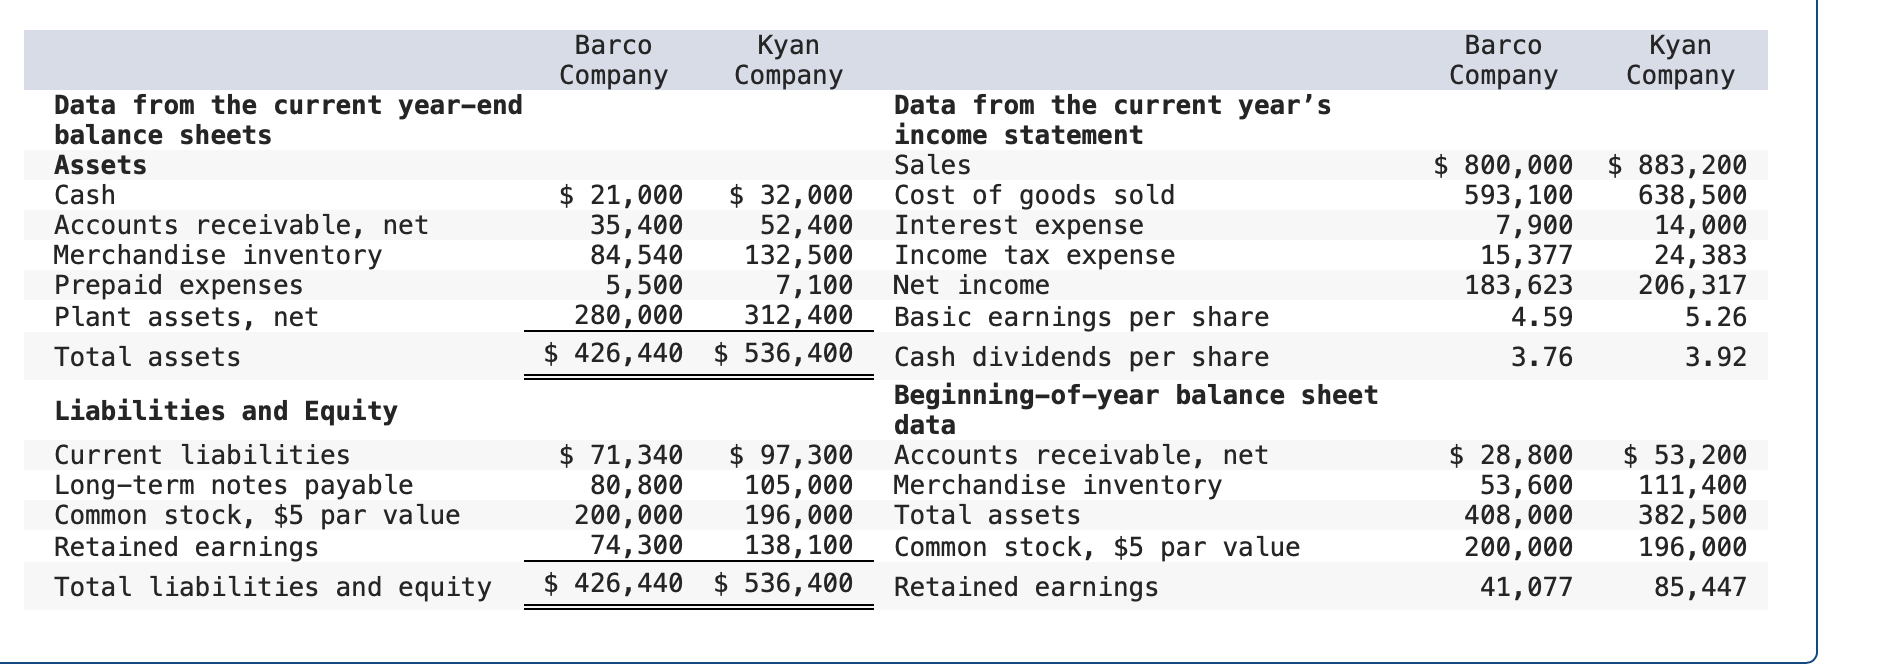
Task: Click Barco interest expense 7,900
Action: [x=1534, y=225]
